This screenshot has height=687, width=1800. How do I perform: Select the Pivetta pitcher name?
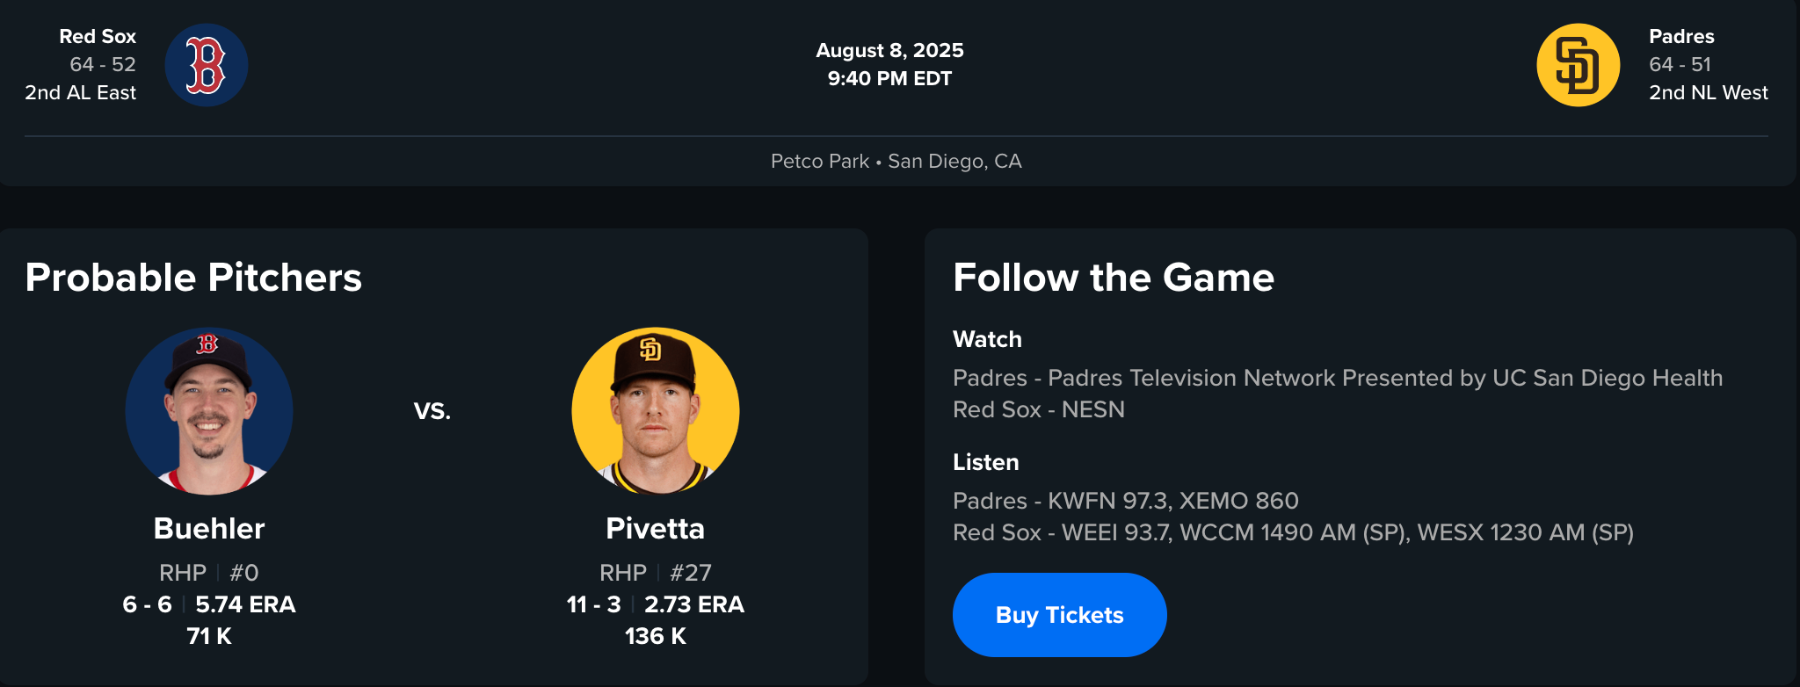coord(655,528)
